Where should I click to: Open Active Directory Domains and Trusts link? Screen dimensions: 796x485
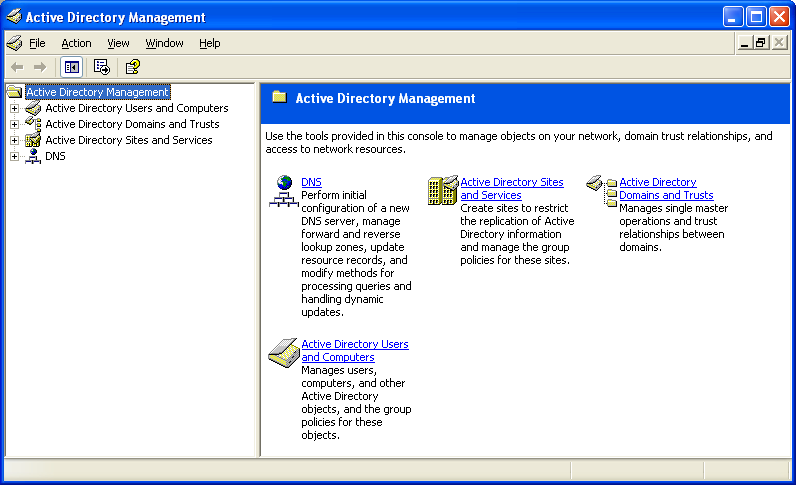click(x=666, y=188)
